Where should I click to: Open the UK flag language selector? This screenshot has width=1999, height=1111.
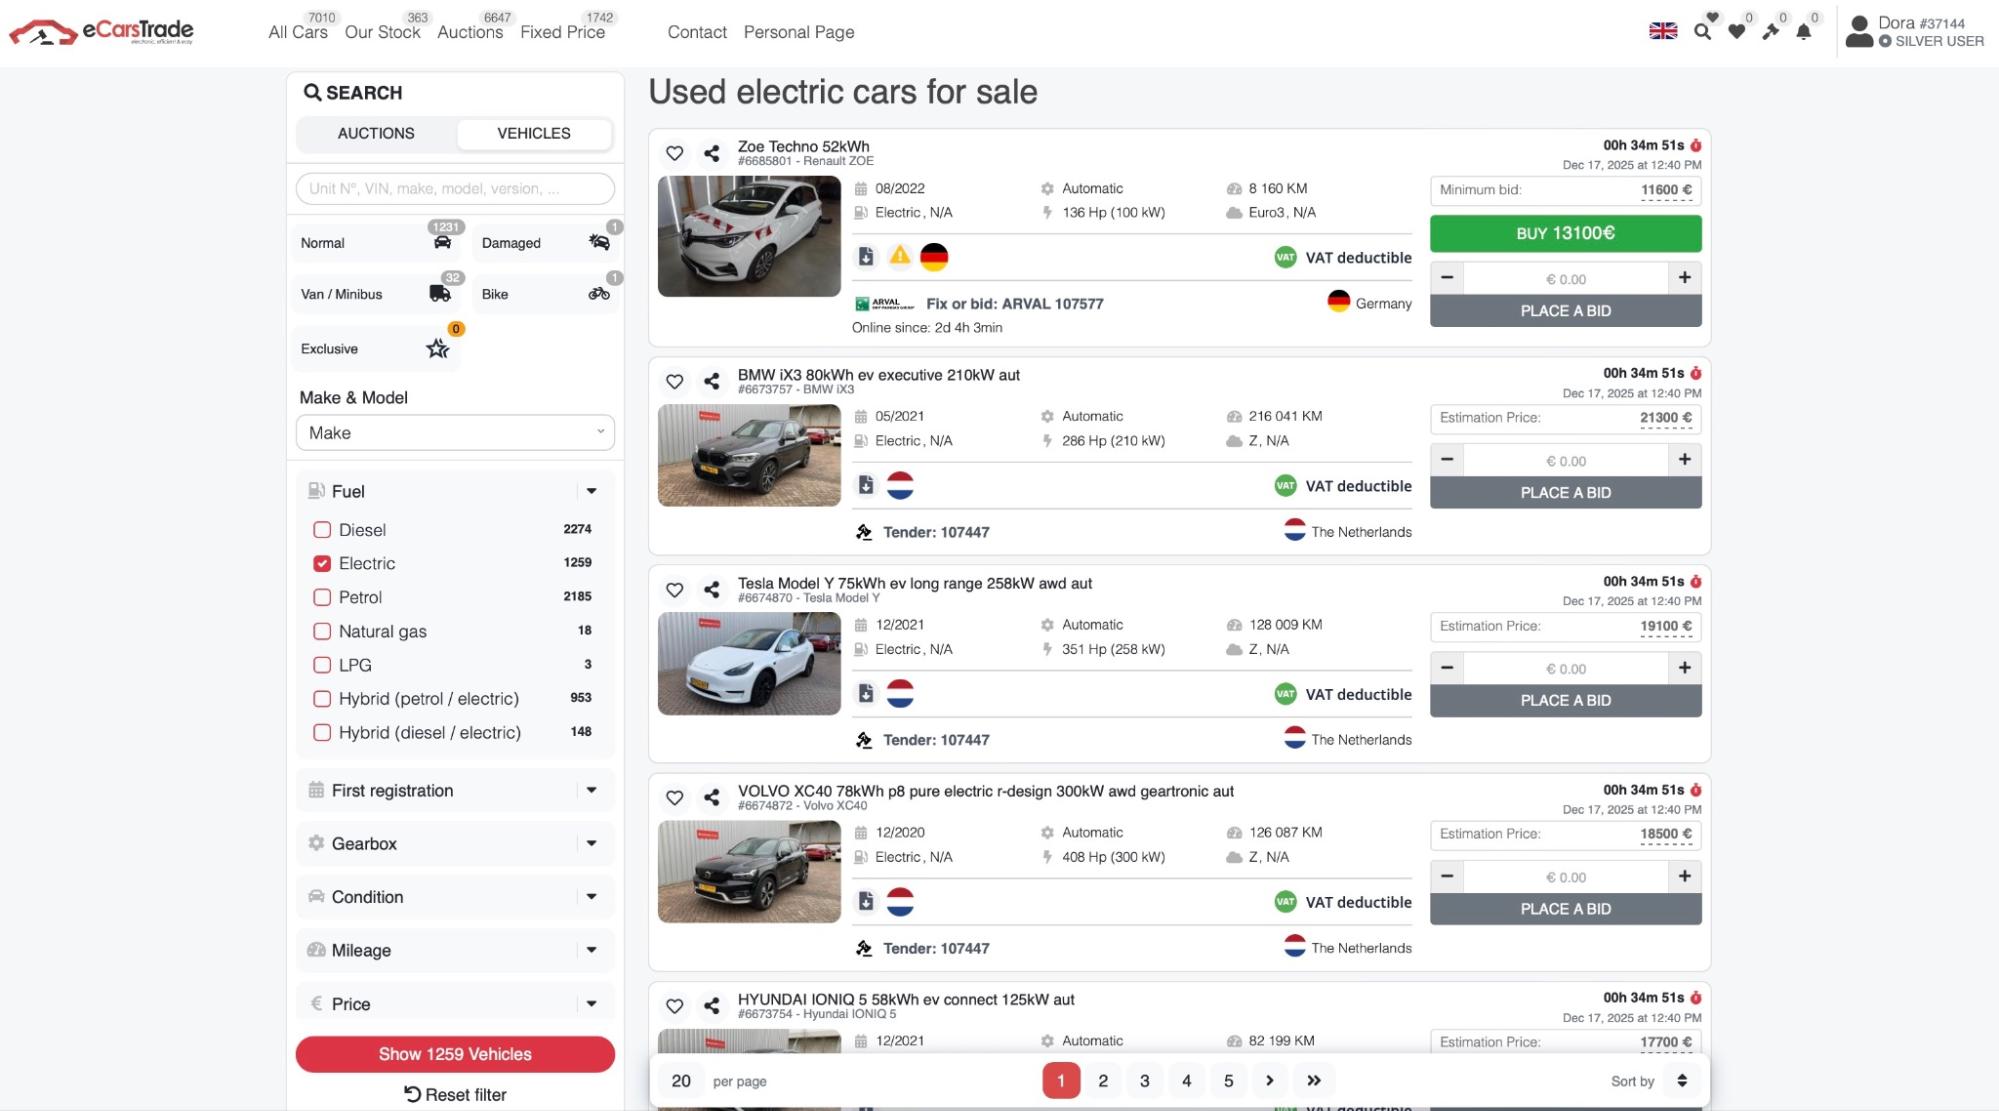(x=1663, y=31)
